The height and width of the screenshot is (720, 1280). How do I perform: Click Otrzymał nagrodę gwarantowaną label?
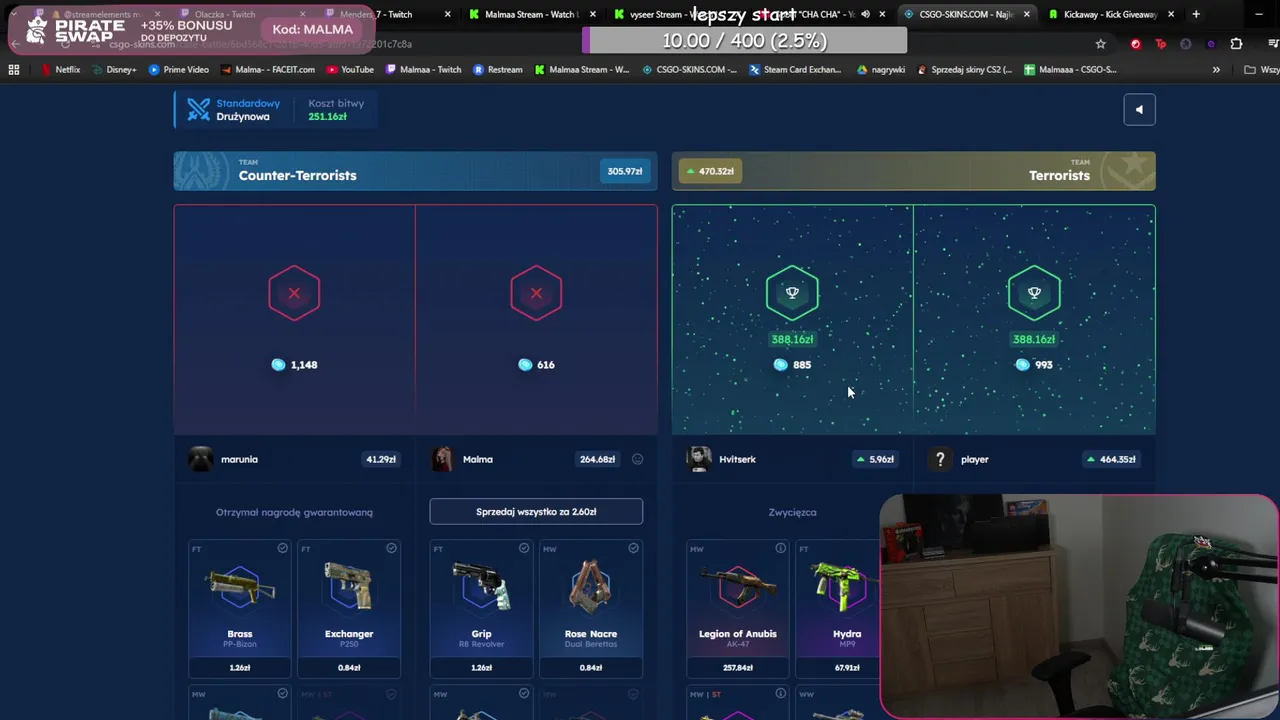[294, 512]
